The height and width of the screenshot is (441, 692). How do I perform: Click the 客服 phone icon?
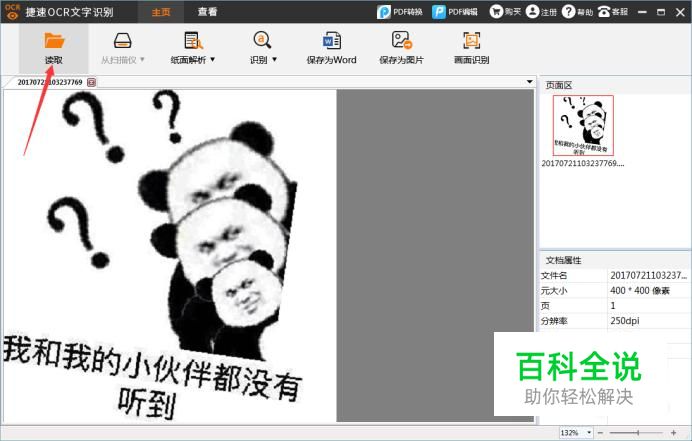coord(604,11)
